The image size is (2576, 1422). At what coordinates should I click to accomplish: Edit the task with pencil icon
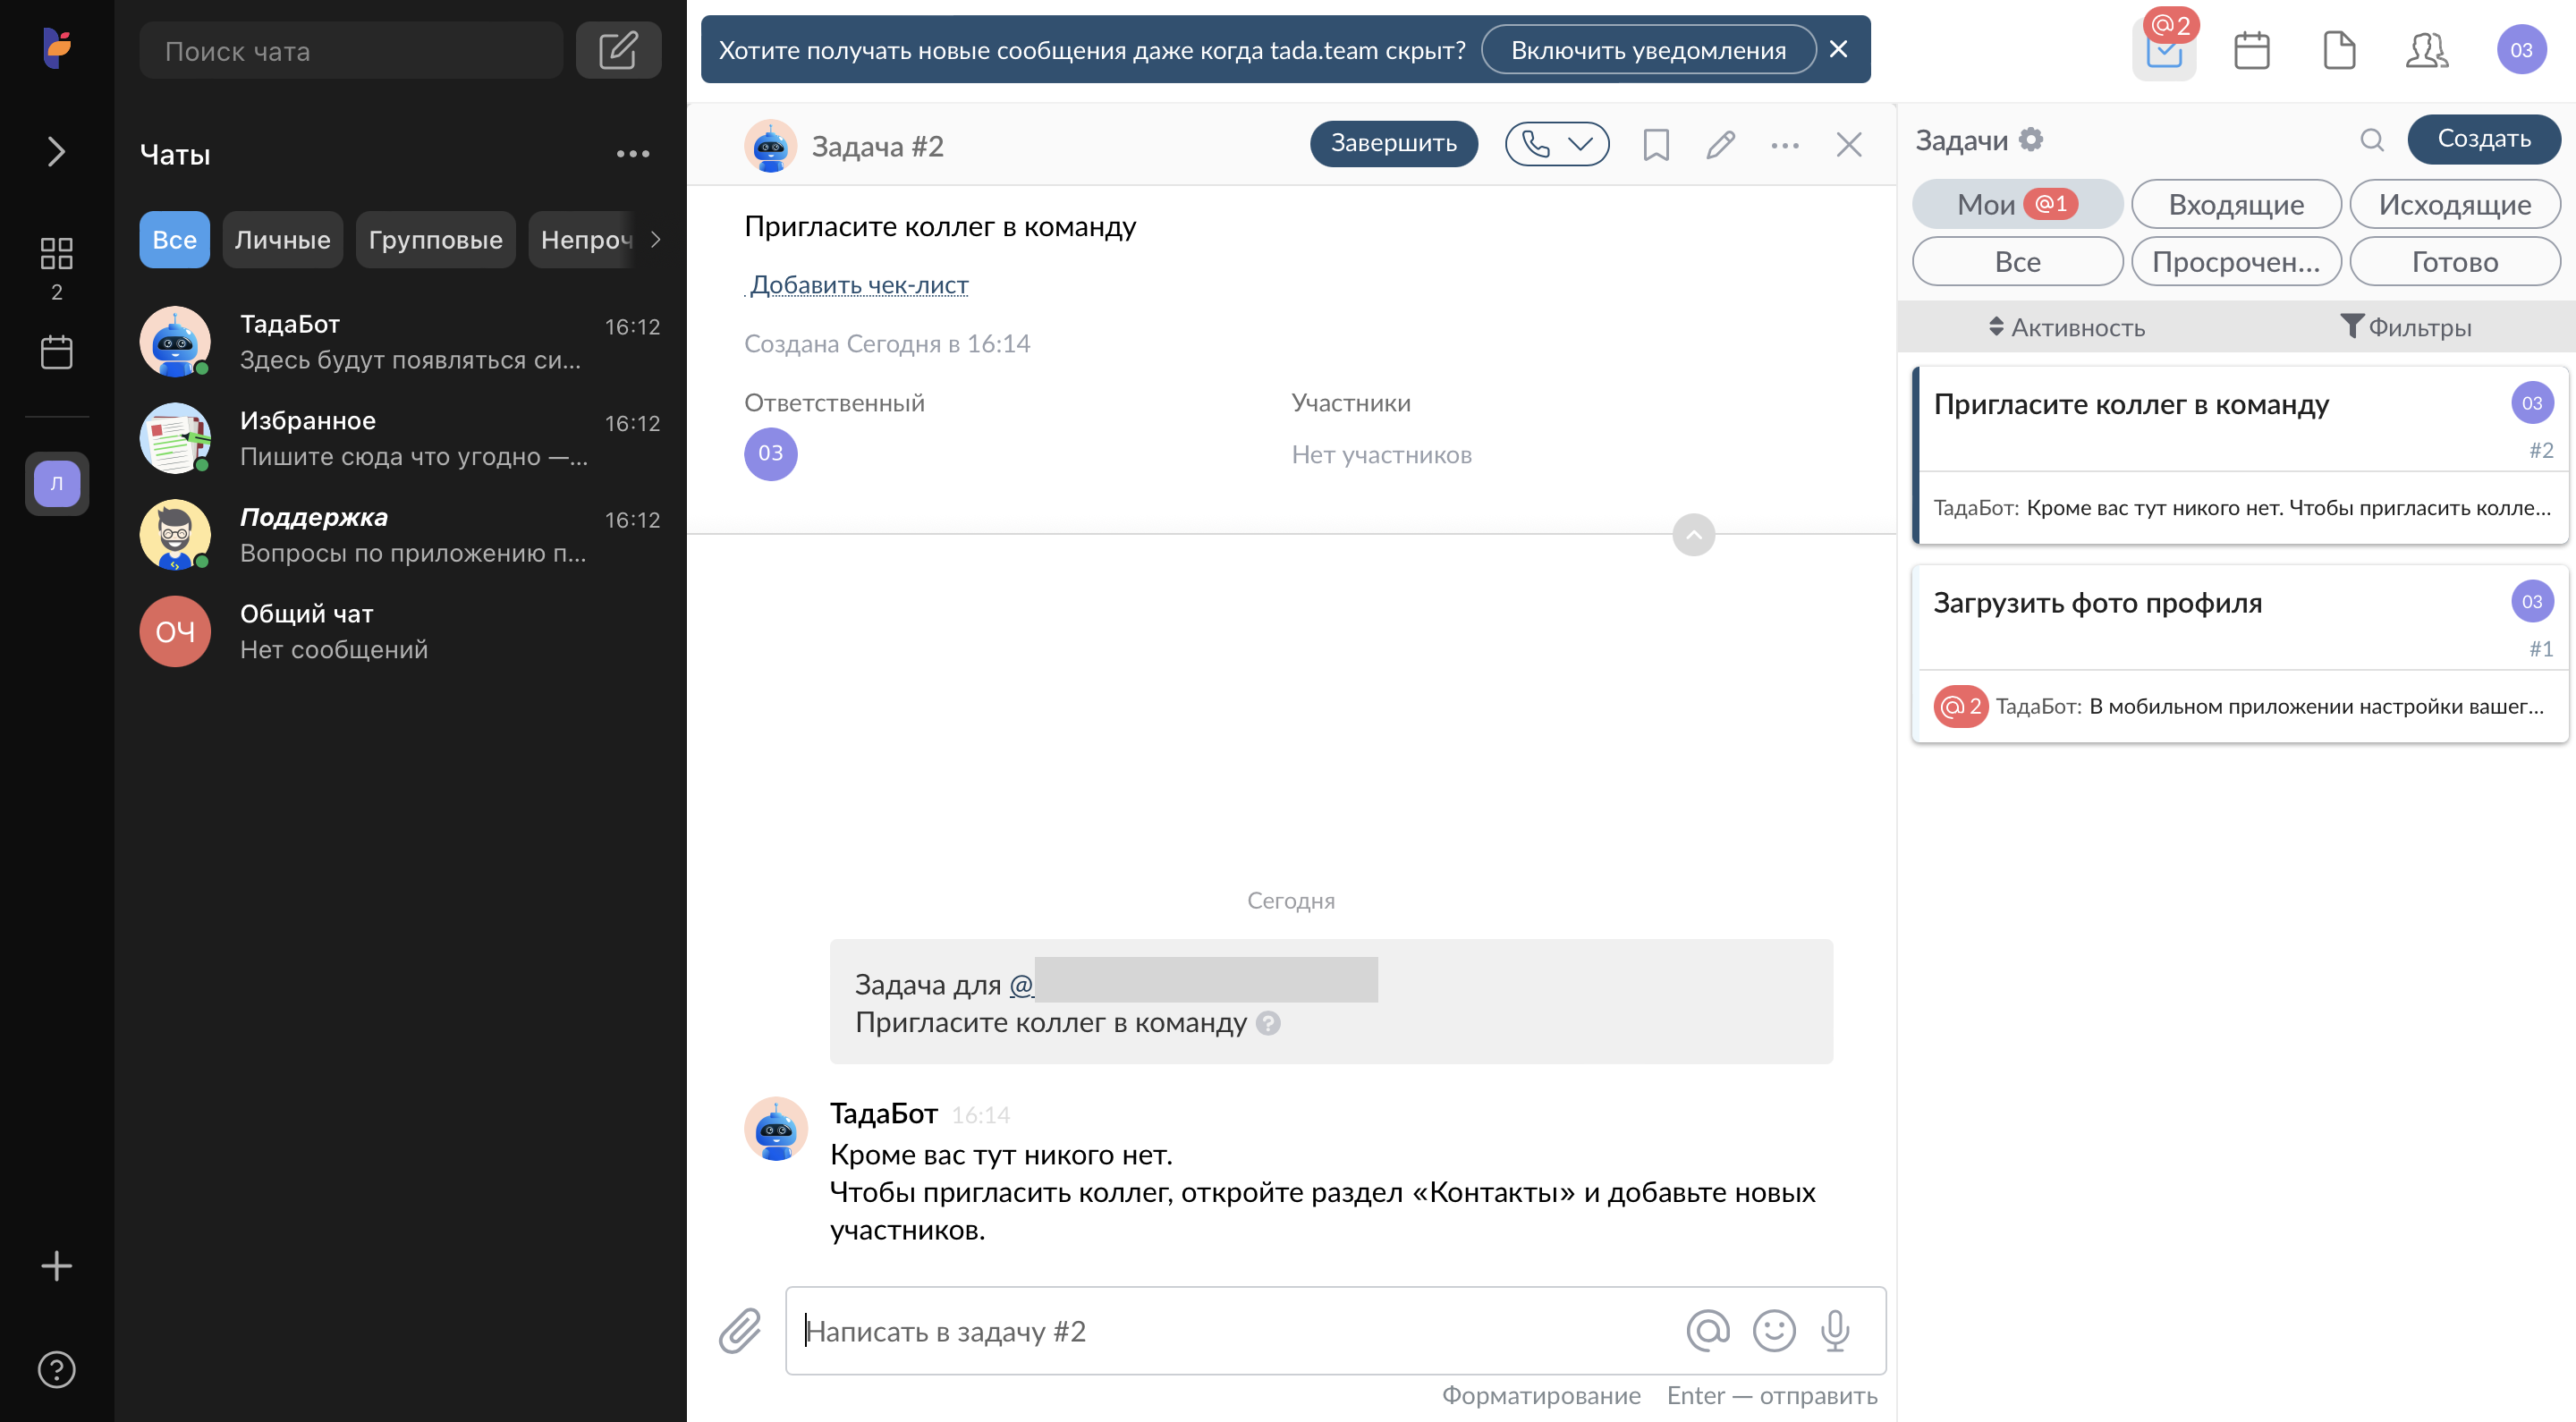(x=1720, y=146)
